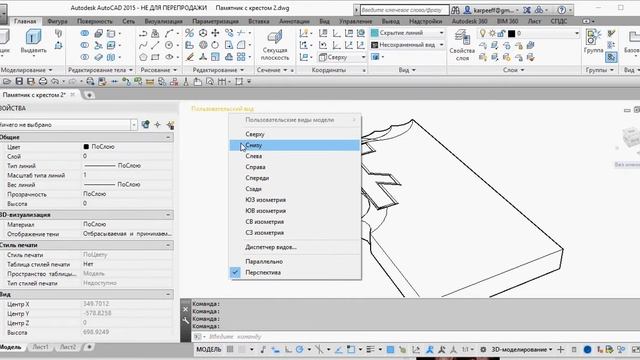Click the Help question mark icon
Viewport: 640px width, 360px height.
point(562,9)
